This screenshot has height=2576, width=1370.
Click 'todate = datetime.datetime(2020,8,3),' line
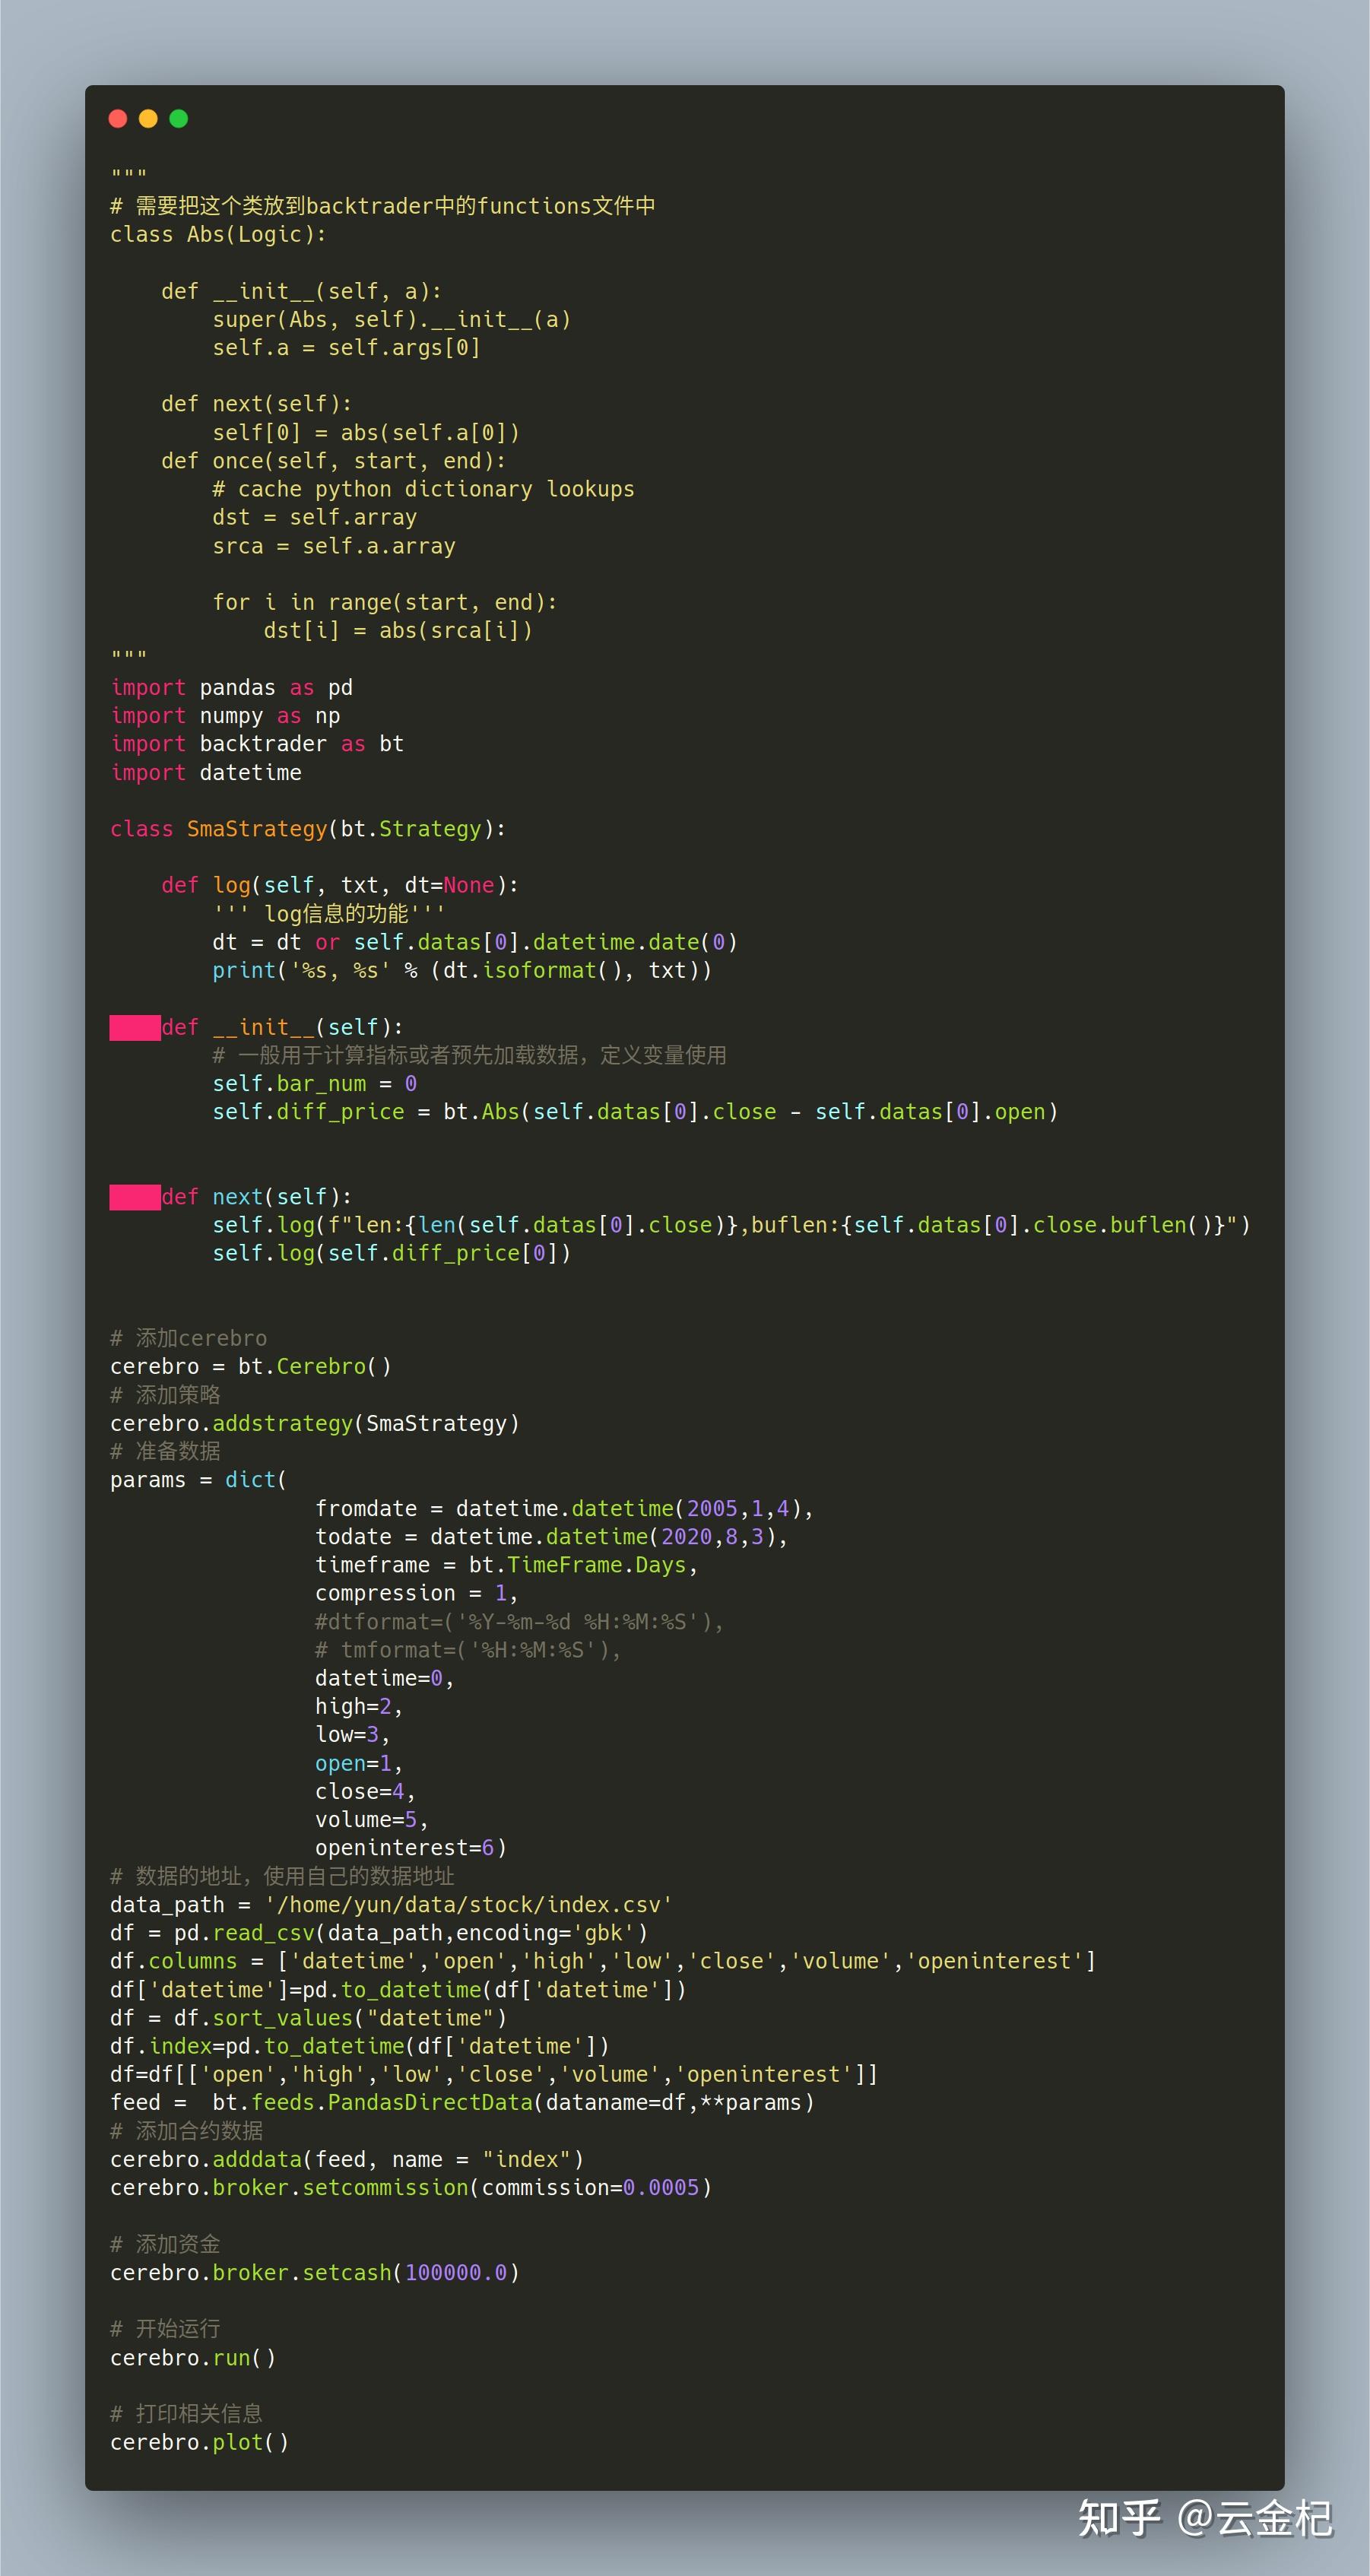coord(552,1536)
